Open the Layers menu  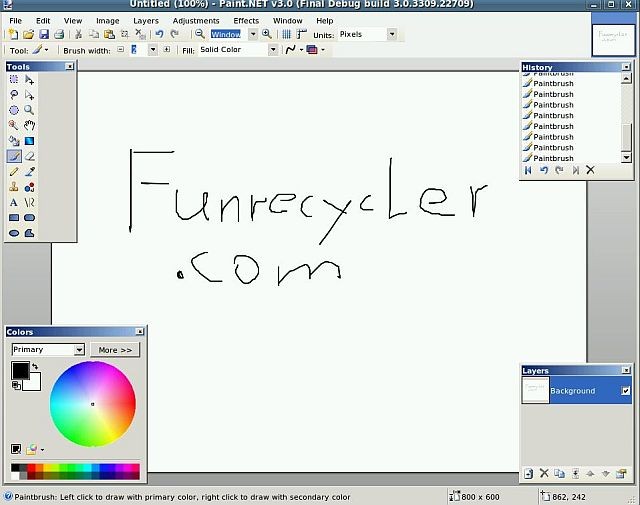146,20
